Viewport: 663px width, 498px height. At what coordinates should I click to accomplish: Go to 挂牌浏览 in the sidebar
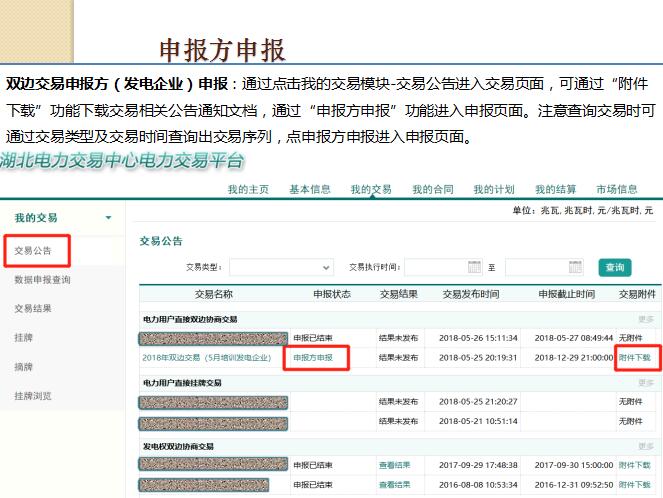coord(34,396)
